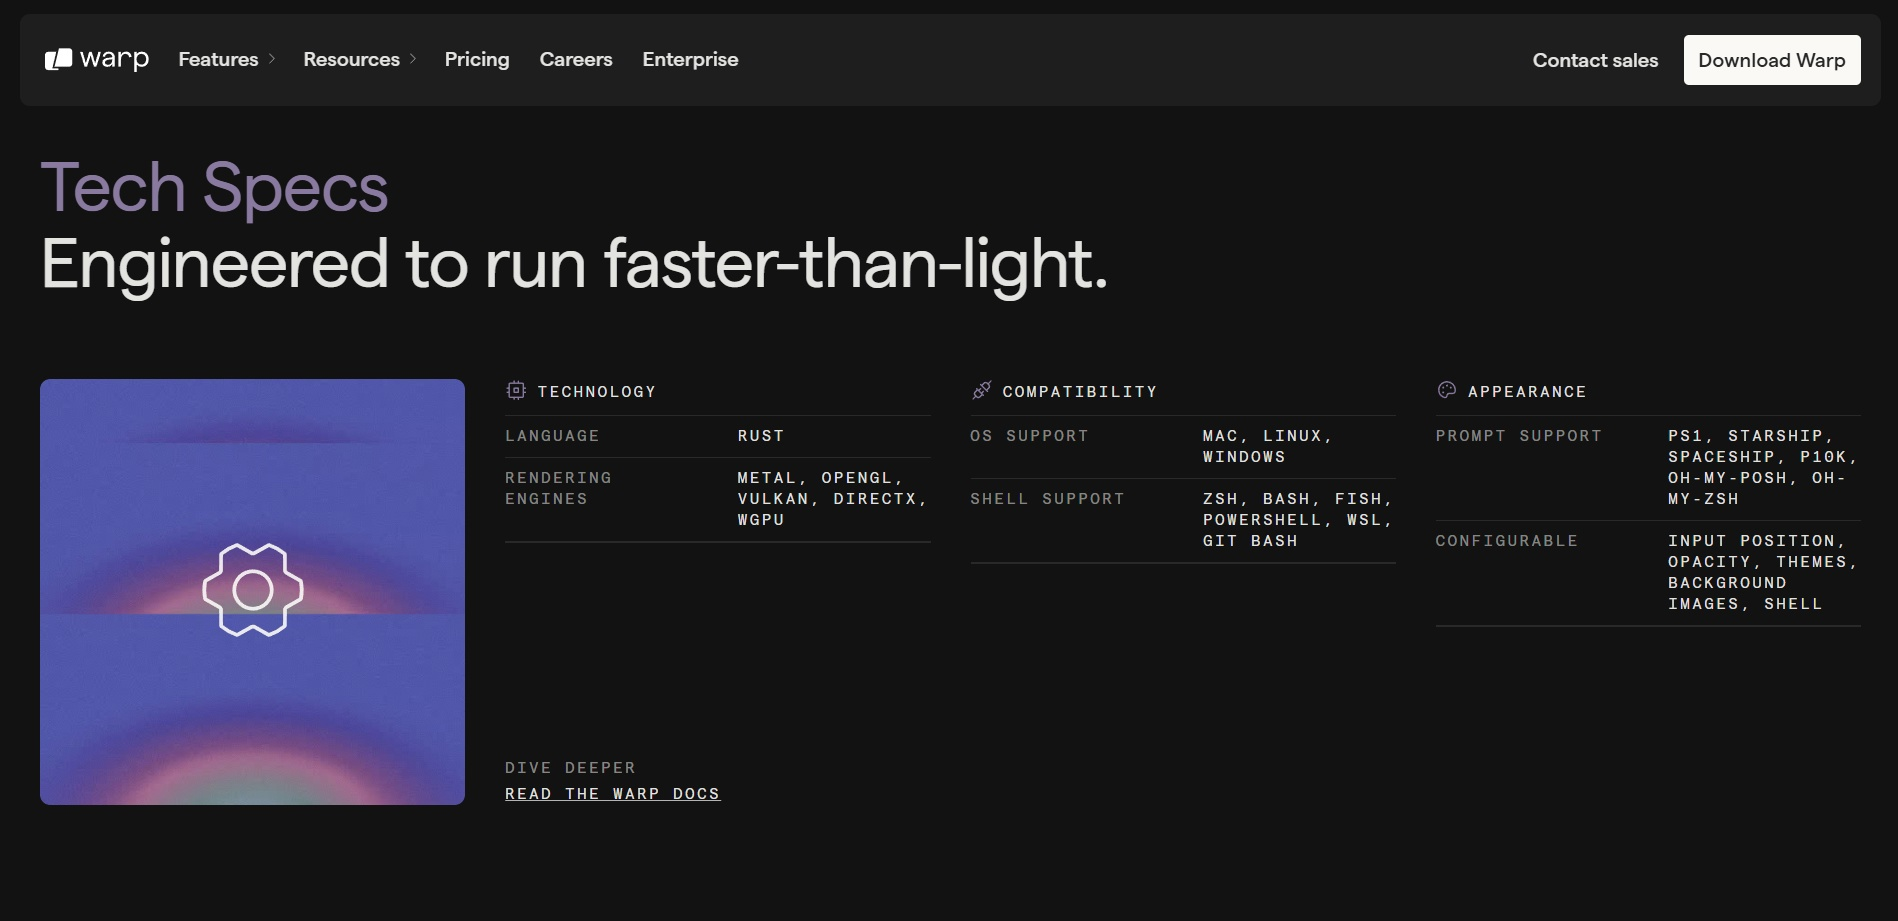Expand the Resources menu chevron
1898x921 pixels.
[413, 59]
